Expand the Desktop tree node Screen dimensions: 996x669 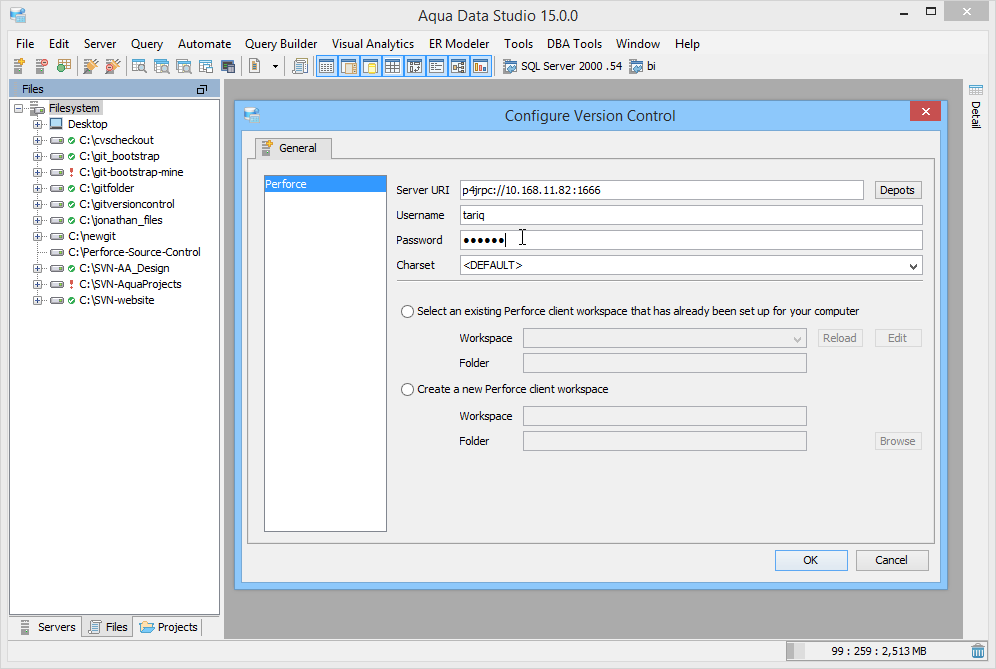click(37, 125)
